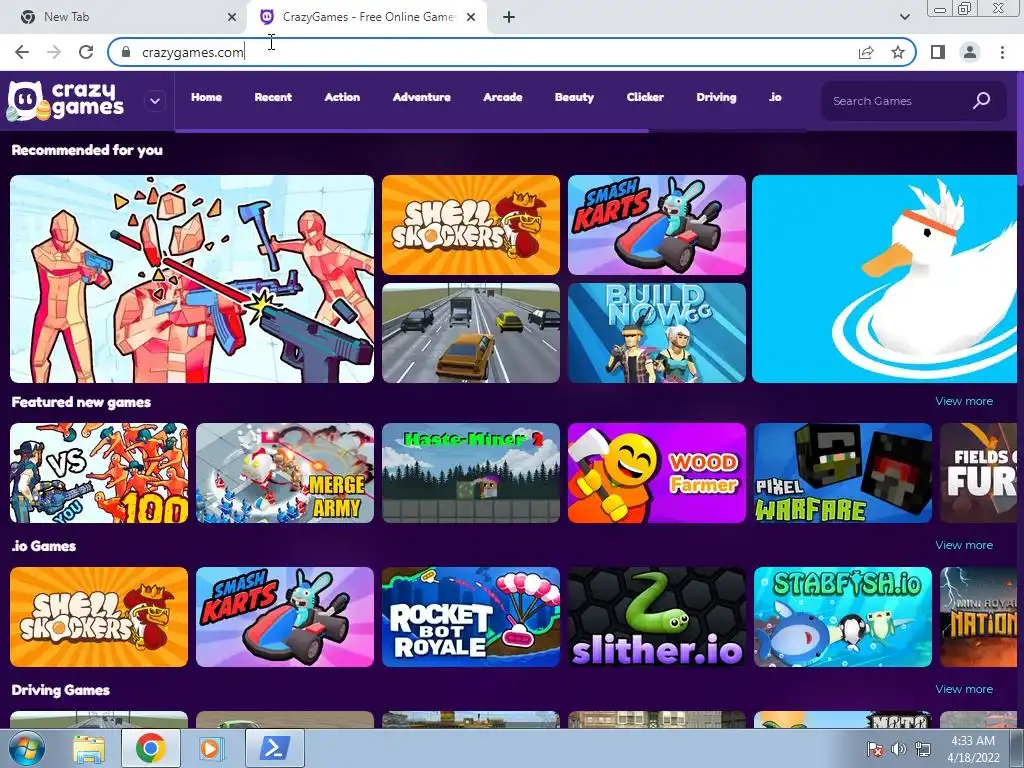Close the CrazyGames tab
The width and height of the screenshot is (1024, 768).
pyautogui.click(x=471, y=17)
